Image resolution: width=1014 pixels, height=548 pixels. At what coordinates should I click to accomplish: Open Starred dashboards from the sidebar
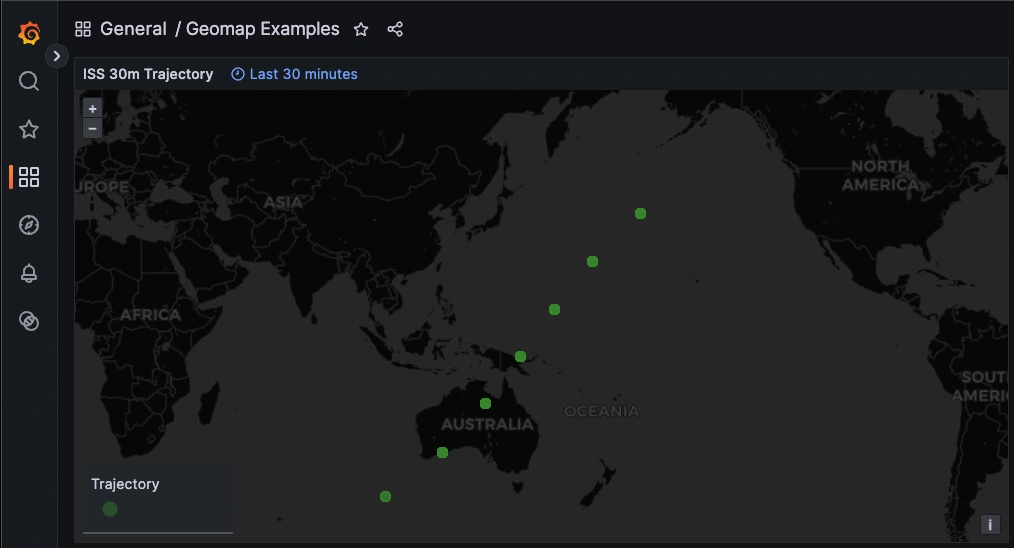pyautogui.click(x=29, y=129)
